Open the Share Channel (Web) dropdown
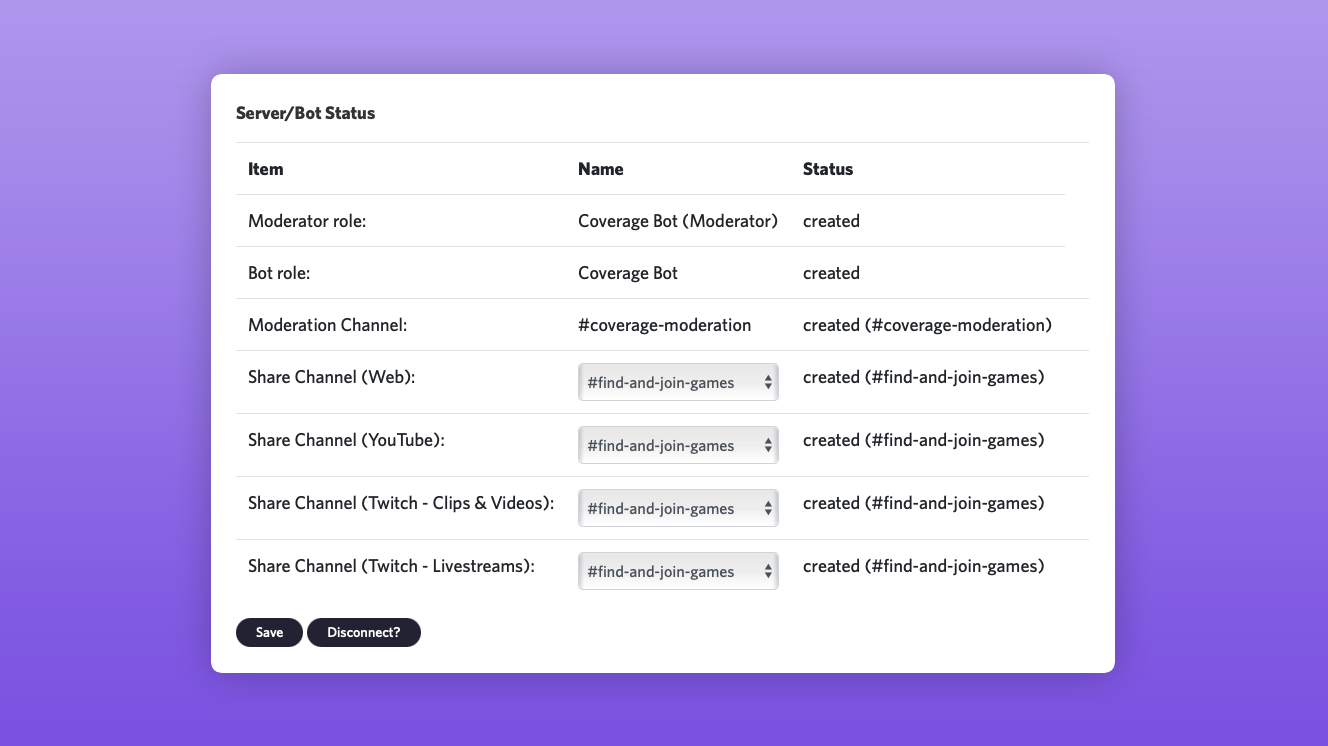The width and height of the screenshot is (1328, 746). (678, 382)
